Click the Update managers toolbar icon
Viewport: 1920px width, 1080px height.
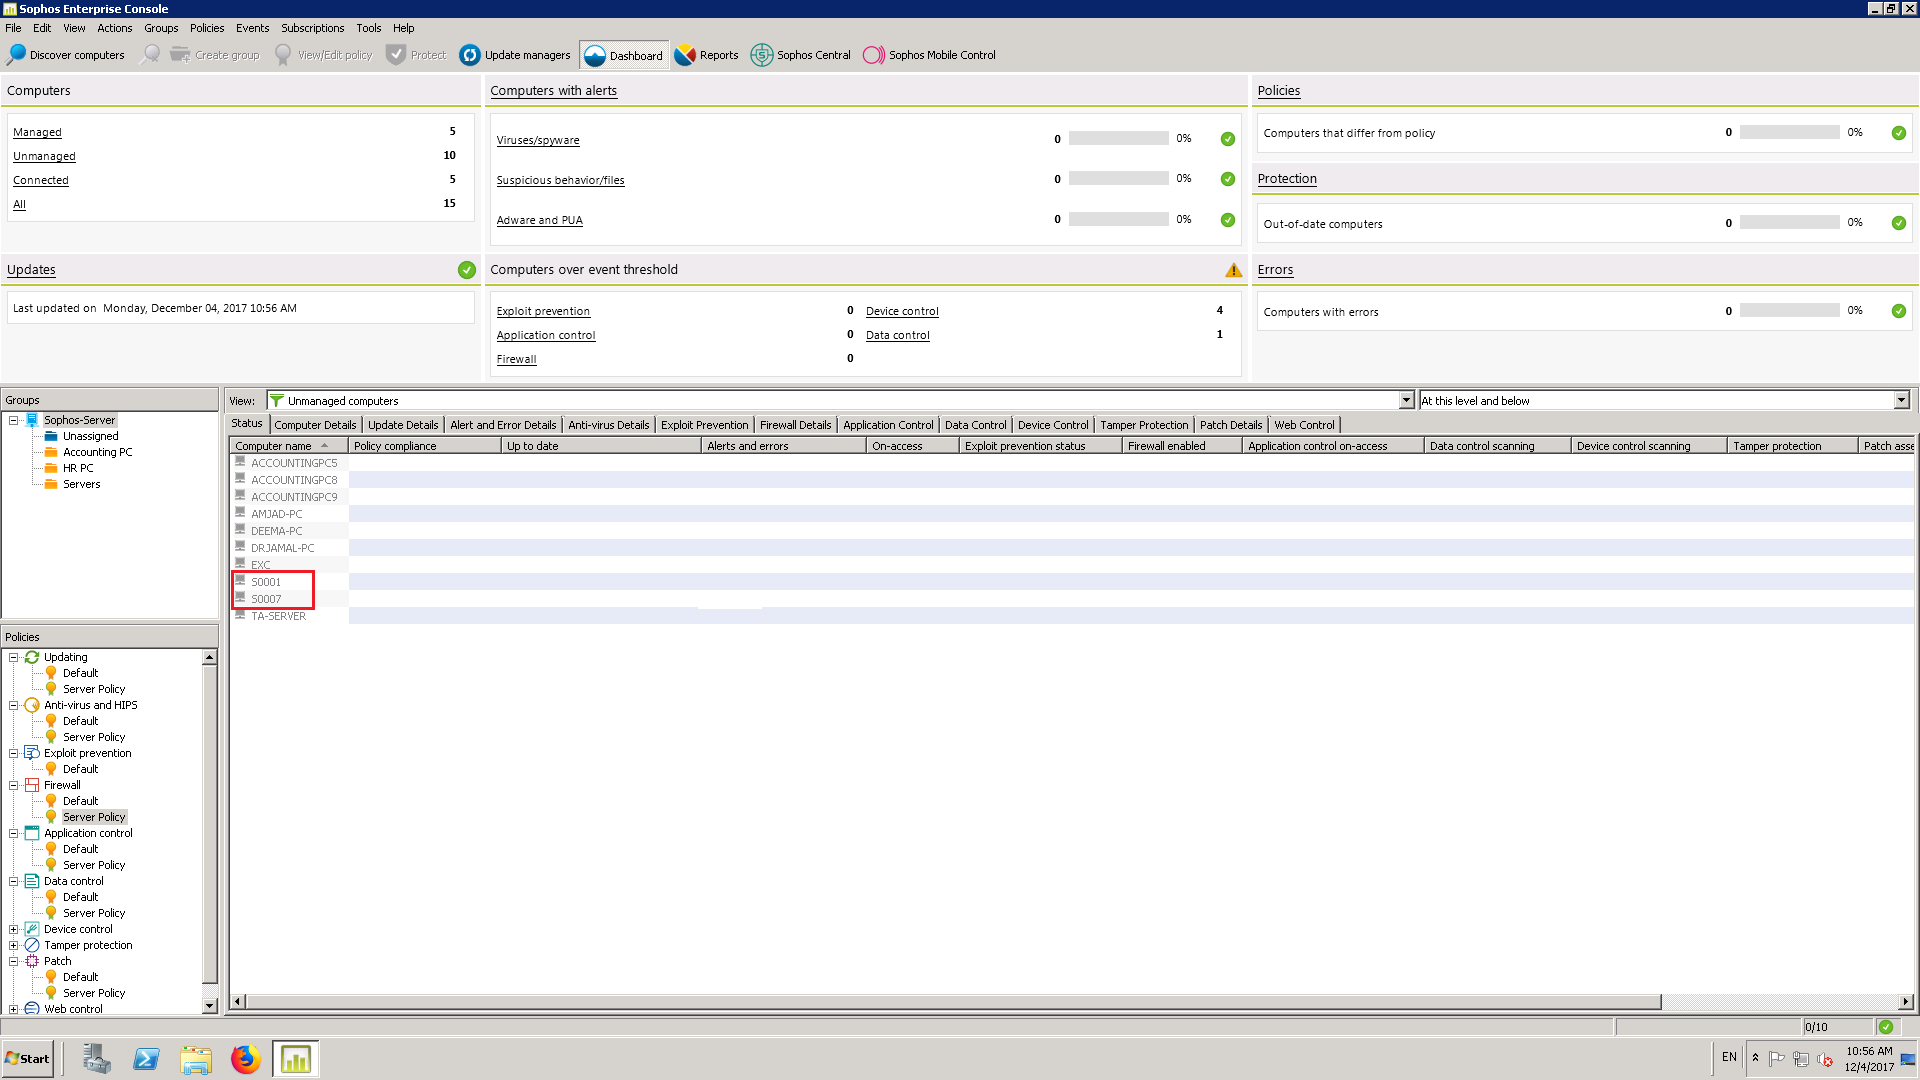tap(470, 55)
